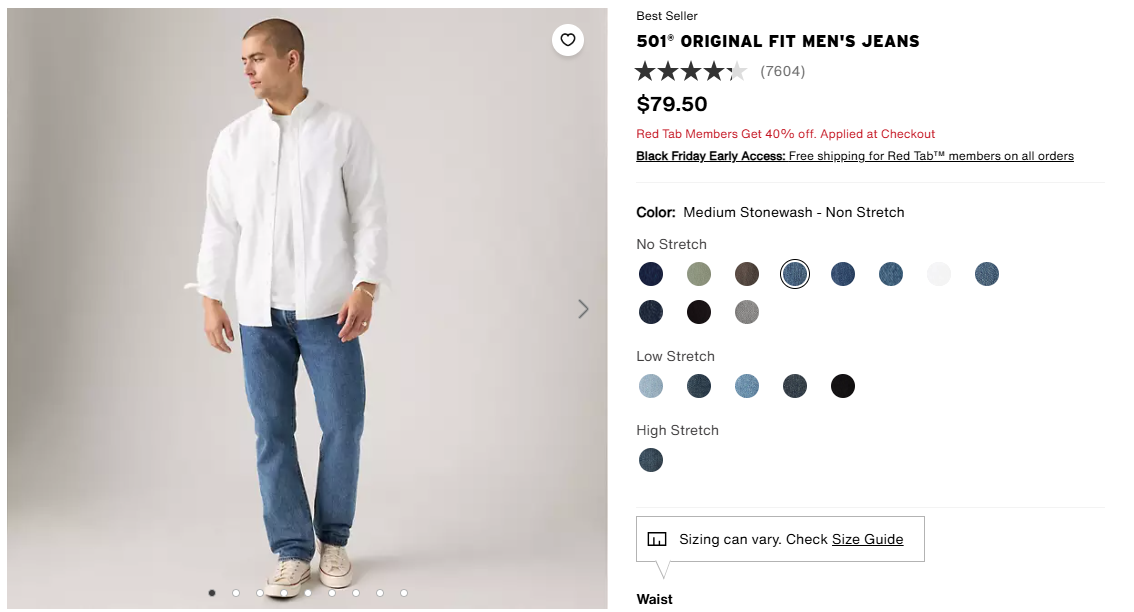The image size is (1134, 612).
Task: Click the size chart icon beside "Sizing can vary"
Action: click(657, 539)
